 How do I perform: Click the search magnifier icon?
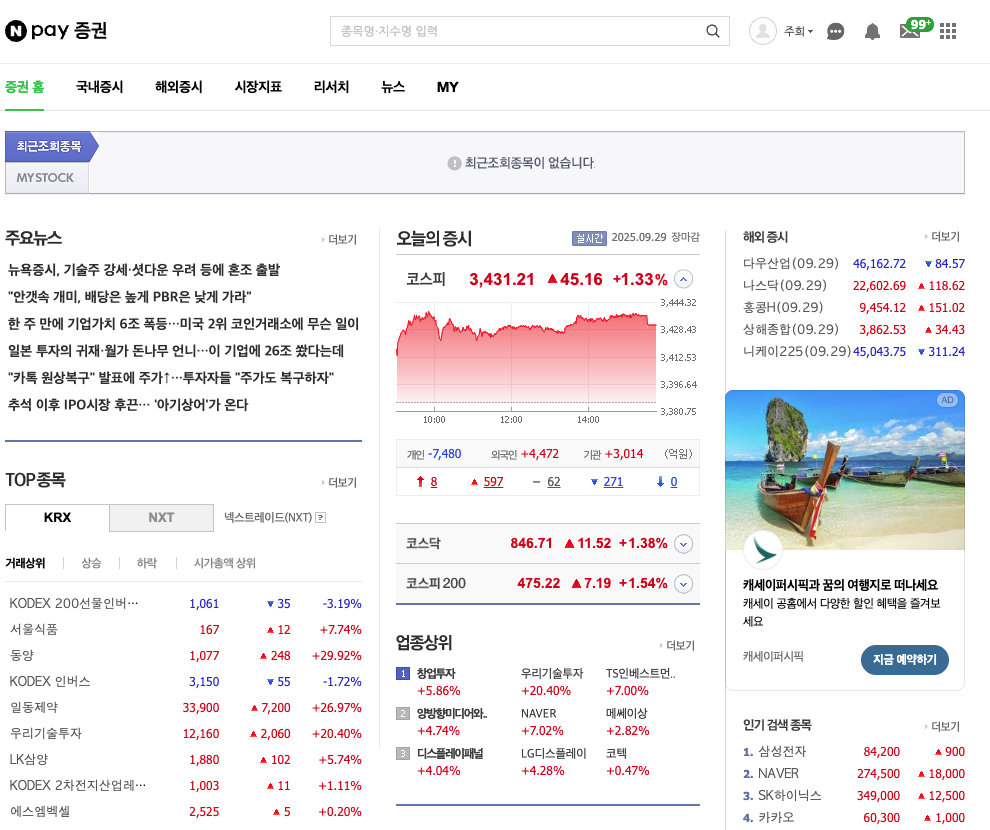point(712,31)
